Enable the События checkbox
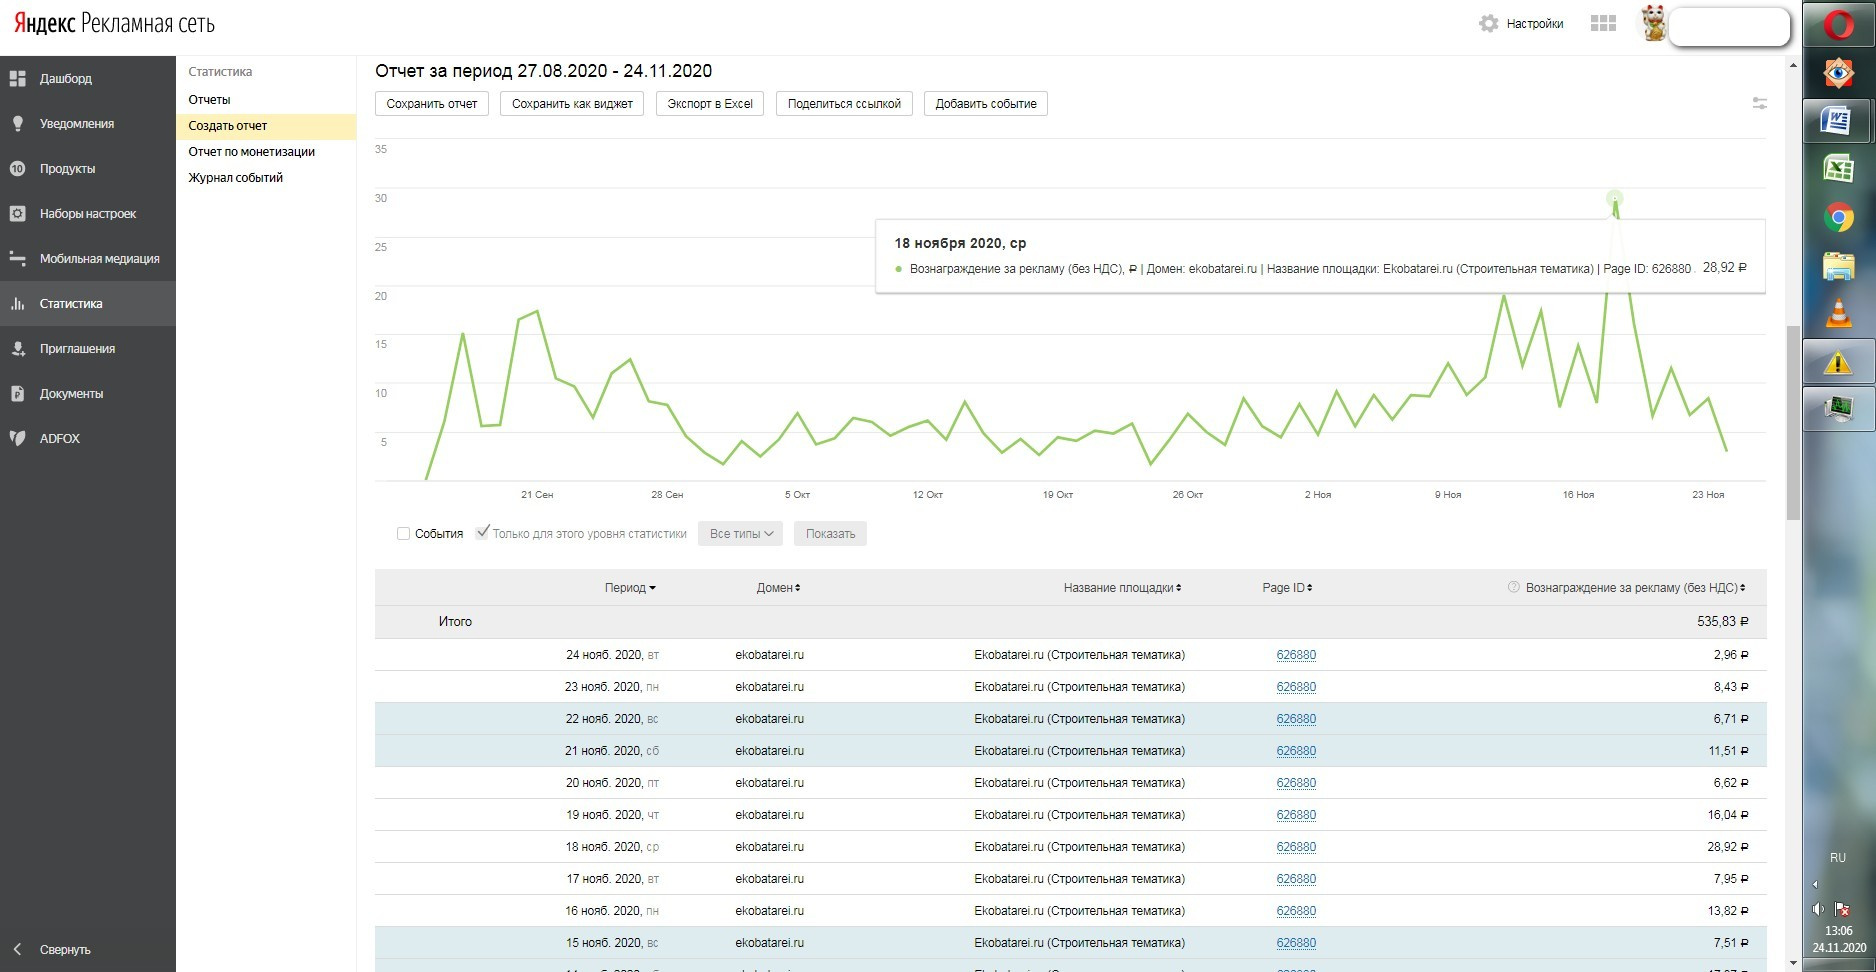Screen dimensions: 1876x972 404,534
